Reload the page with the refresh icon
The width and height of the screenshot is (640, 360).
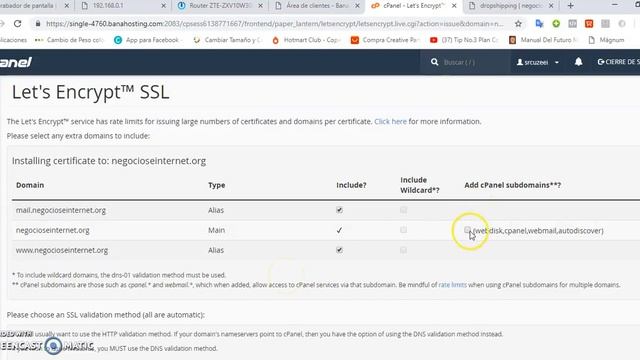[x=18, y=24]
